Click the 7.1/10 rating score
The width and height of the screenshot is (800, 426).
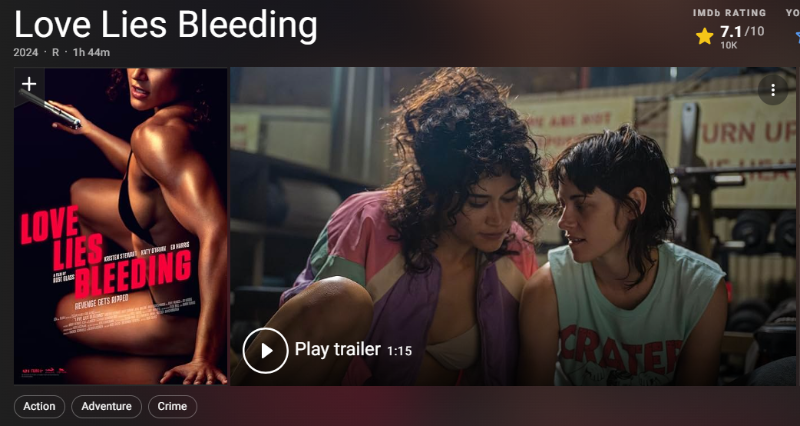point(742,32)
